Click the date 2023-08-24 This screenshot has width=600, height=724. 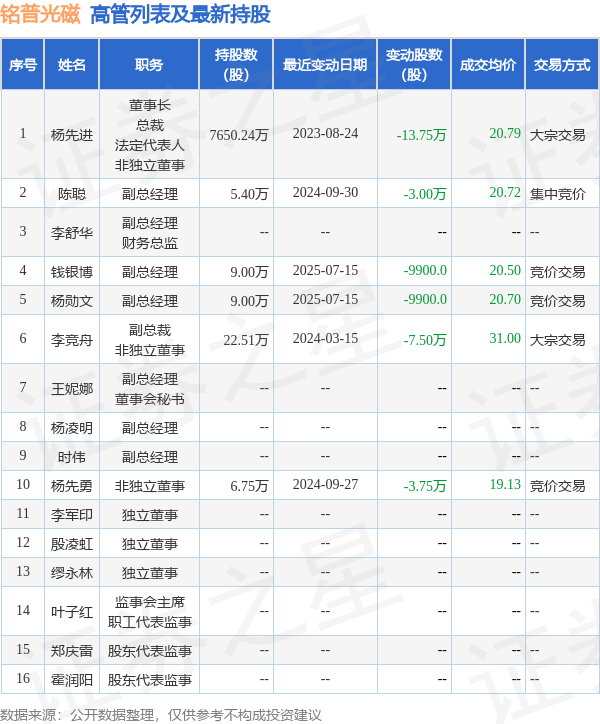pos(325,133)
